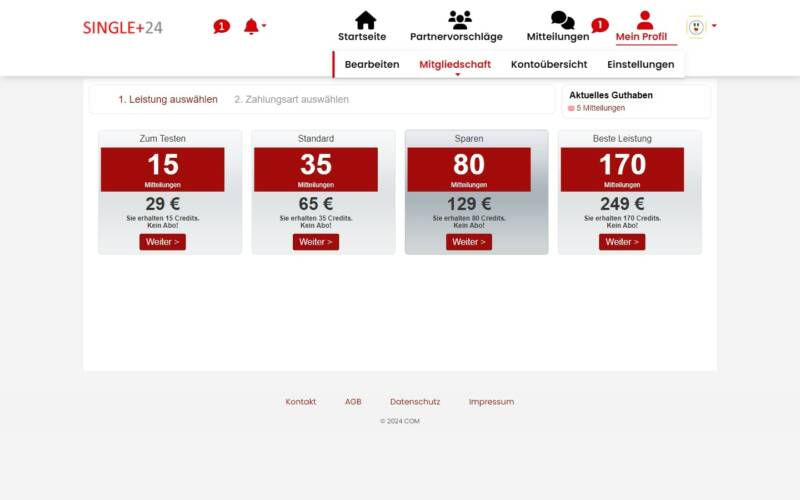This screenshot has height=500, width=800.
Task: Click the people icon for Partnervorschläge
Action: click(x=460, y=20)
